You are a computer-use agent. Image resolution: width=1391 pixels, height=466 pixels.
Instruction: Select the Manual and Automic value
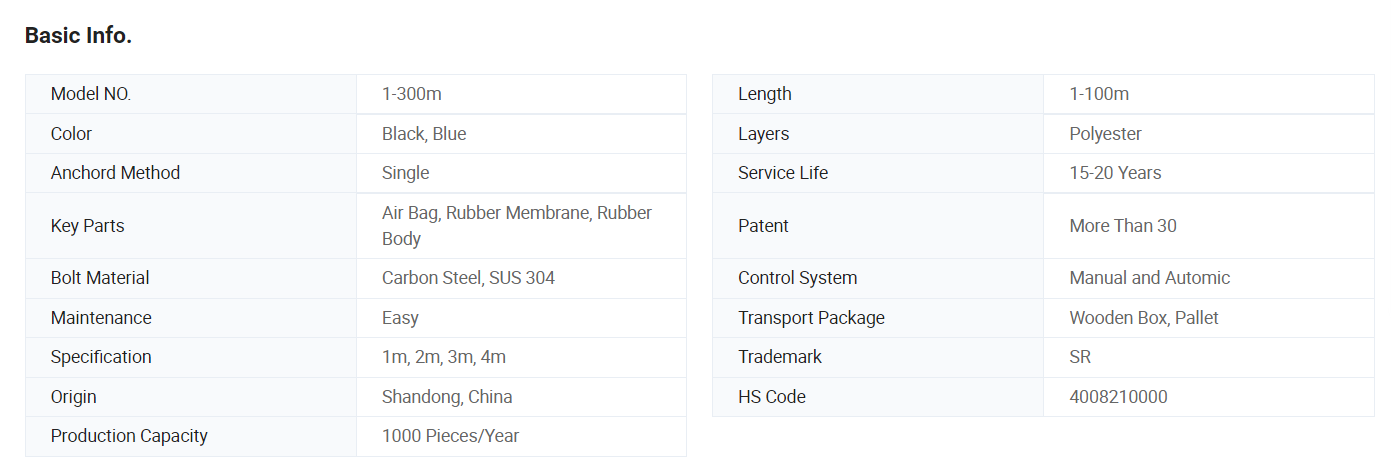pyautogui.click(x=1149, y=278)
